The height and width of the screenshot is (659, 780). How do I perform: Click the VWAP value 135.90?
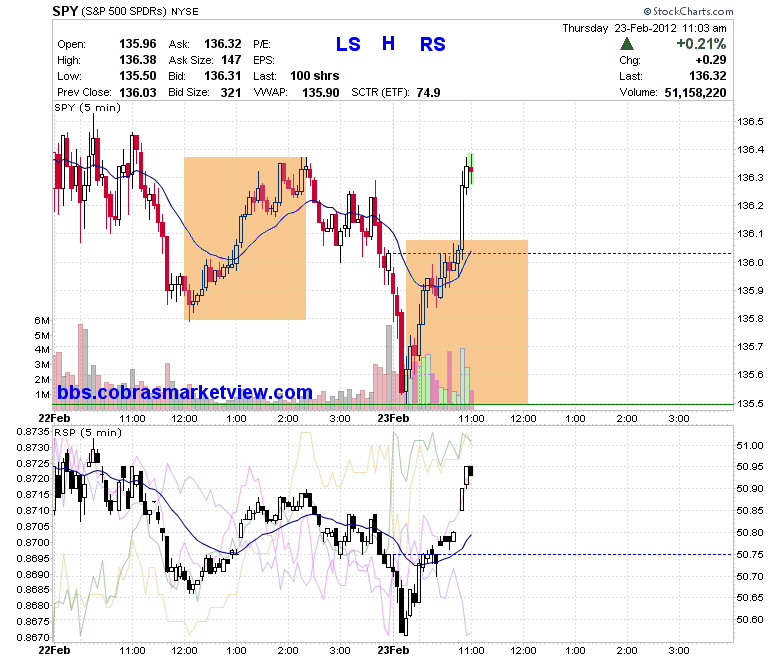pyautogui.click(x=321, y=93)
